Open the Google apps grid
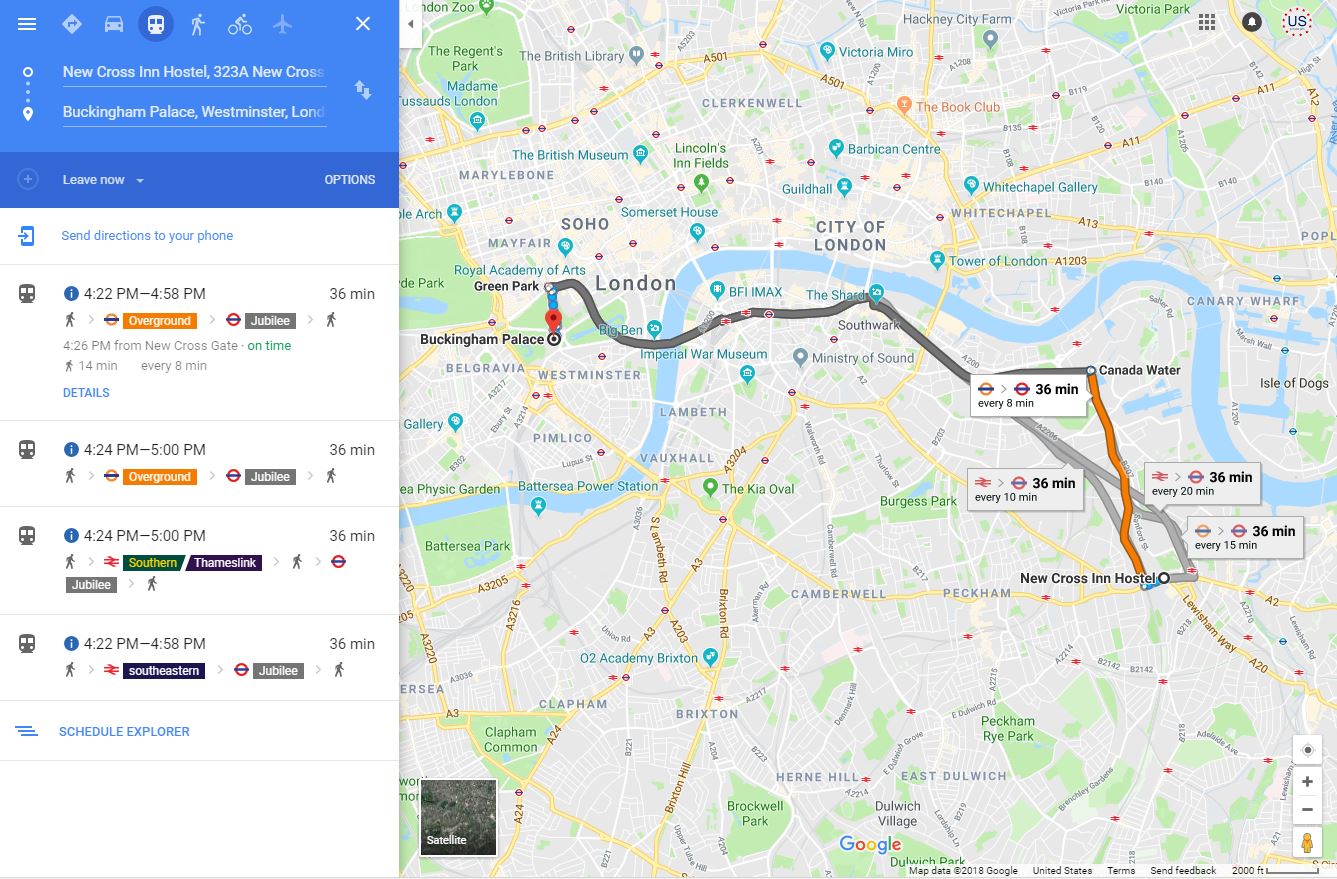 [1207, 22]
